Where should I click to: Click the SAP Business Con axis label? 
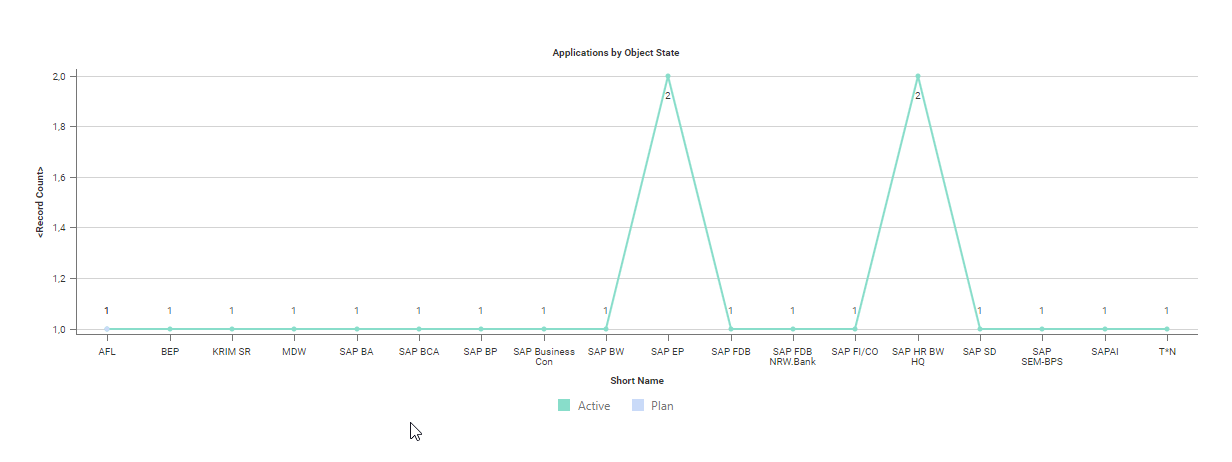pos(544,357)
